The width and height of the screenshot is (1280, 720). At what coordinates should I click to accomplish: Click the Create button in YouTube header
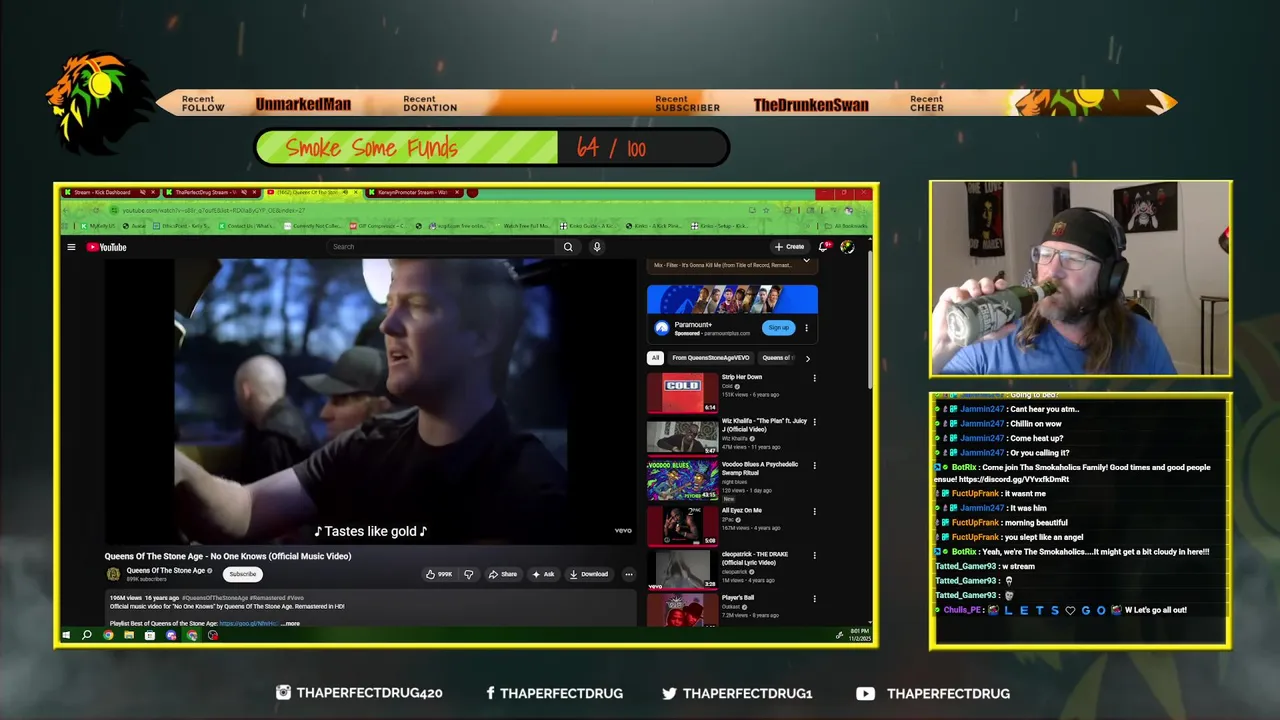789,247
